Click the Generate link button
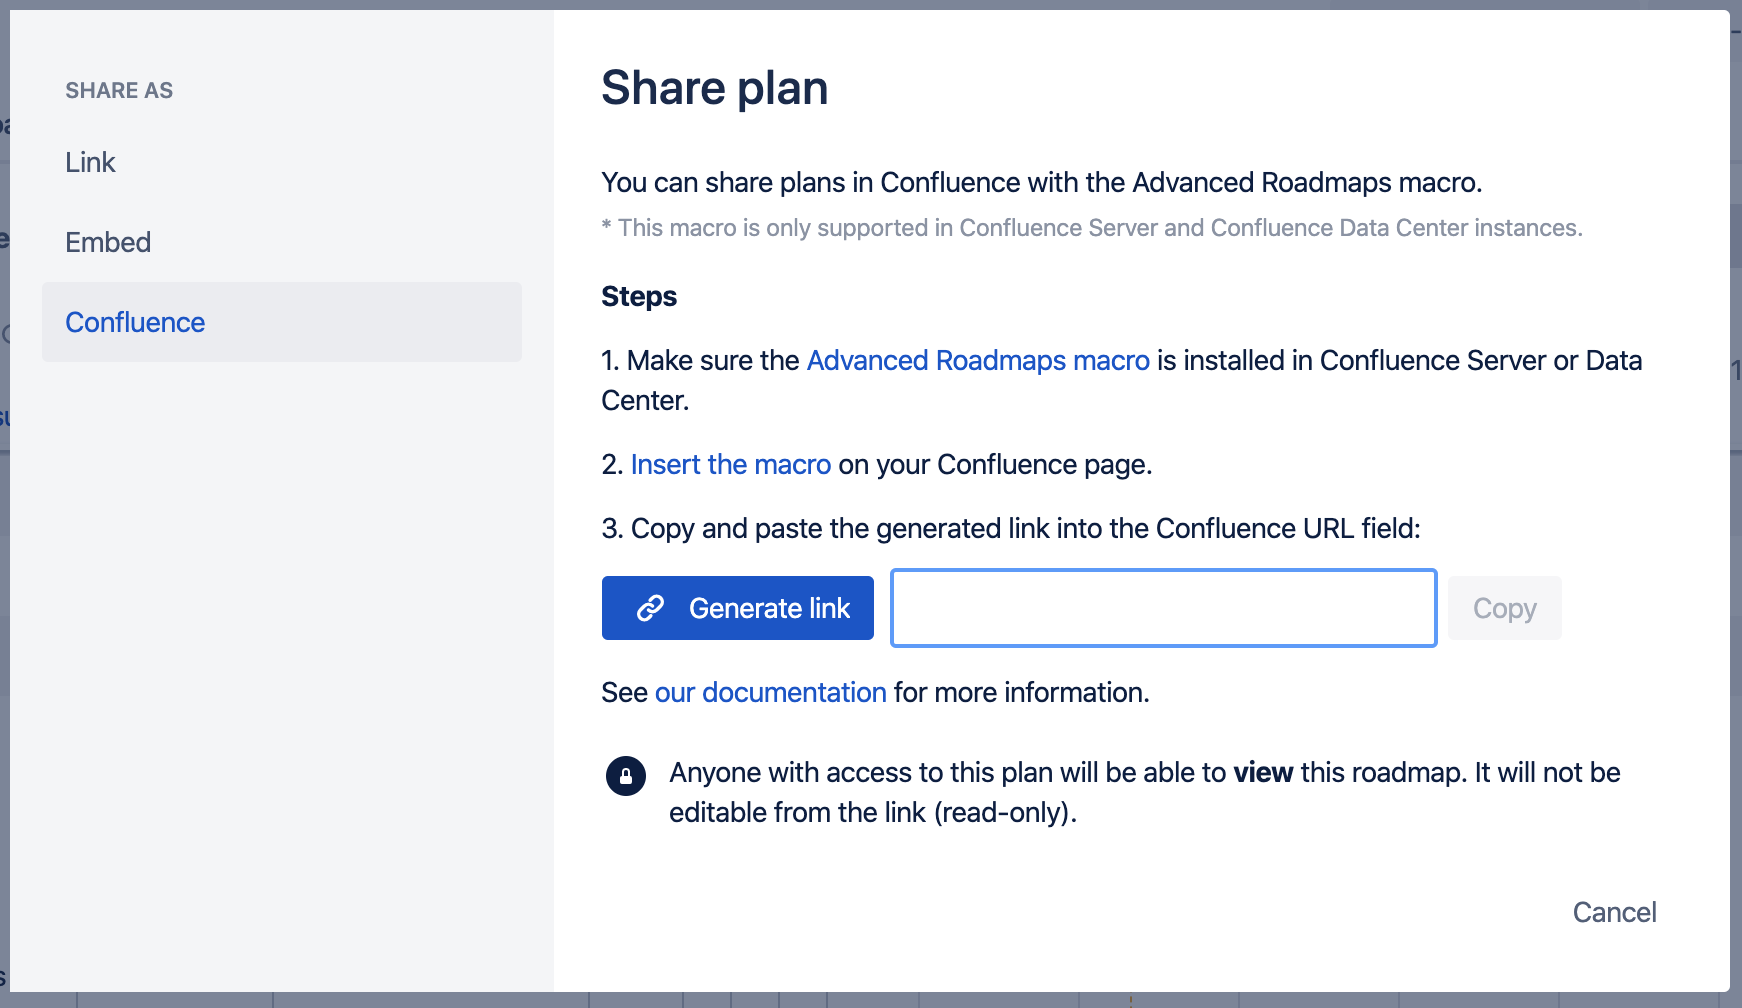1742x1008 pixels. click(x=738, y=608)
